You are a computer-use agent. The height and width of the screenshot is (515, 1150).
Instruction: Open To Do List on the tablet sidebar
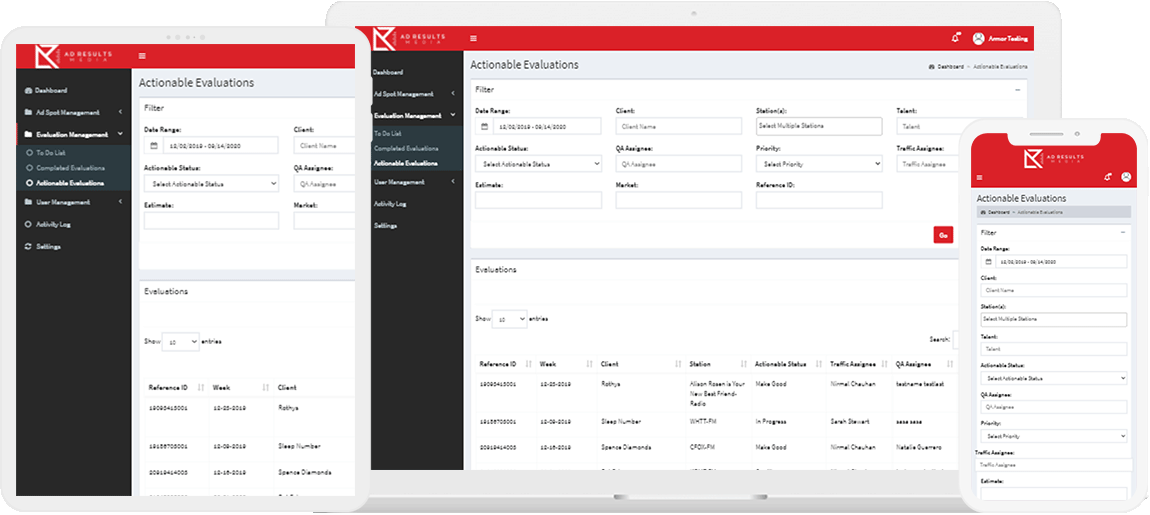(x=51, y=153)
